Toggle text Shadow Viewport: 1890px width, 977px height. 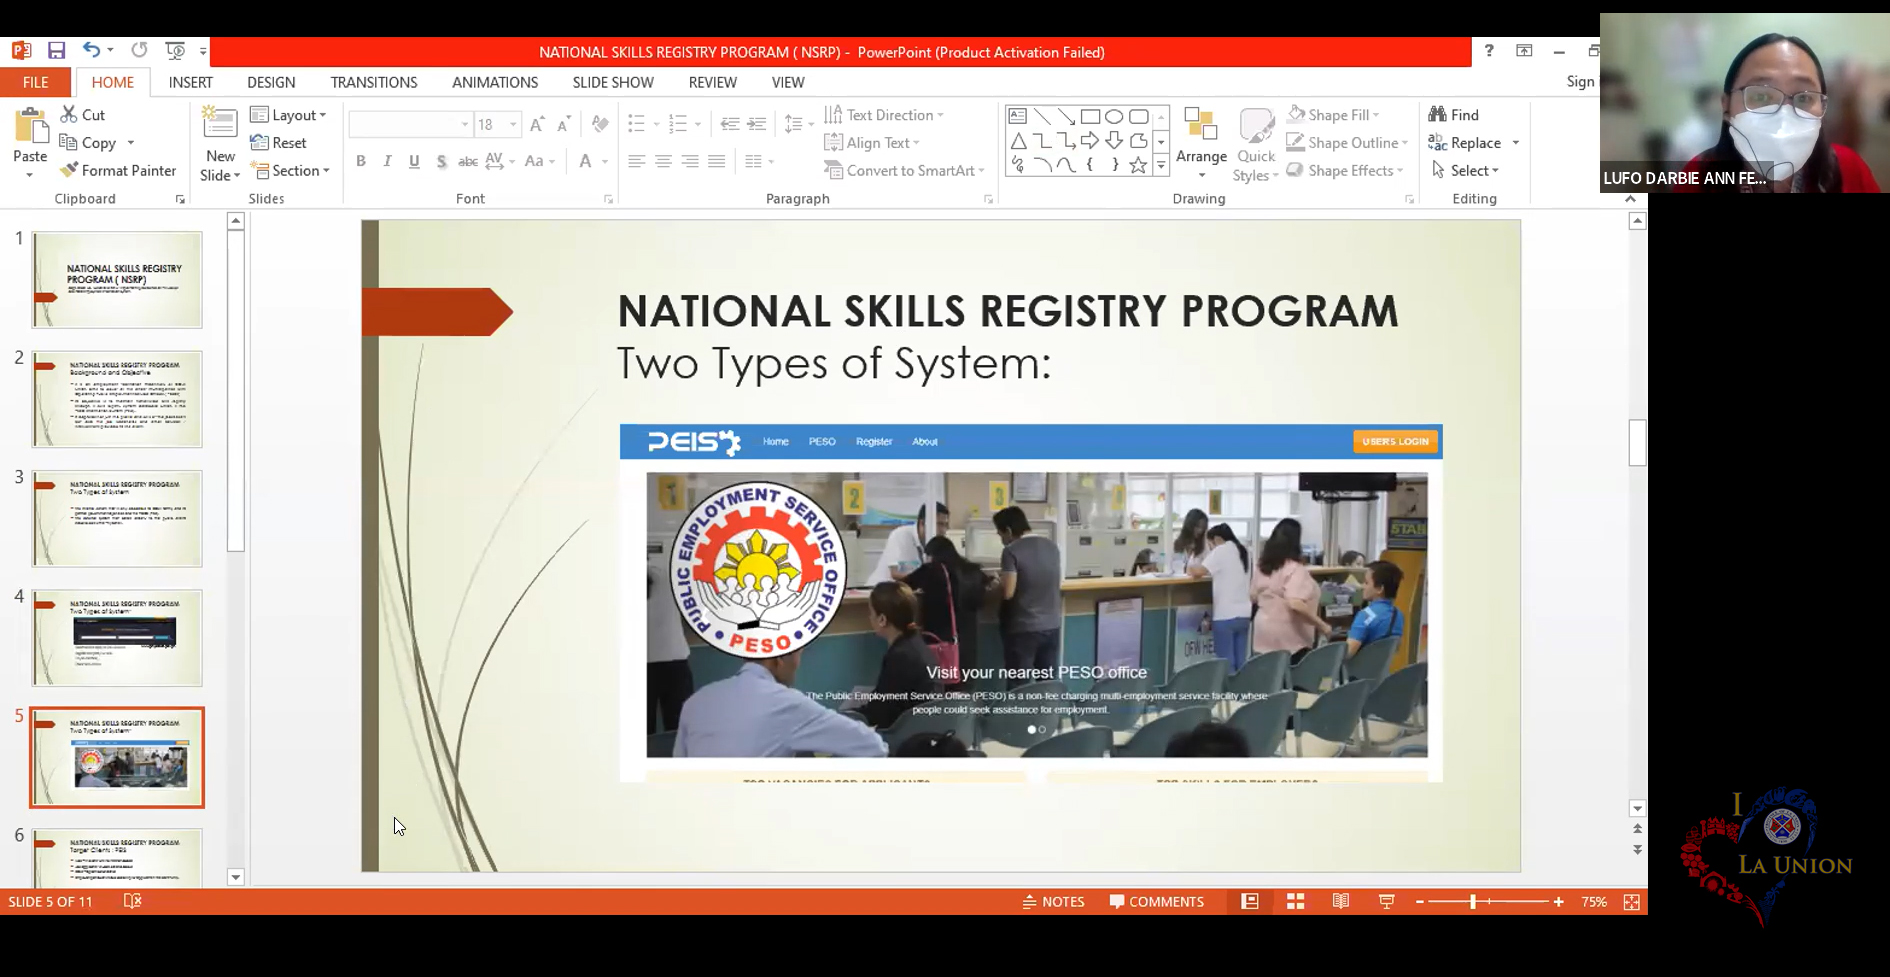pyautogui.click(x=441, y=161)
